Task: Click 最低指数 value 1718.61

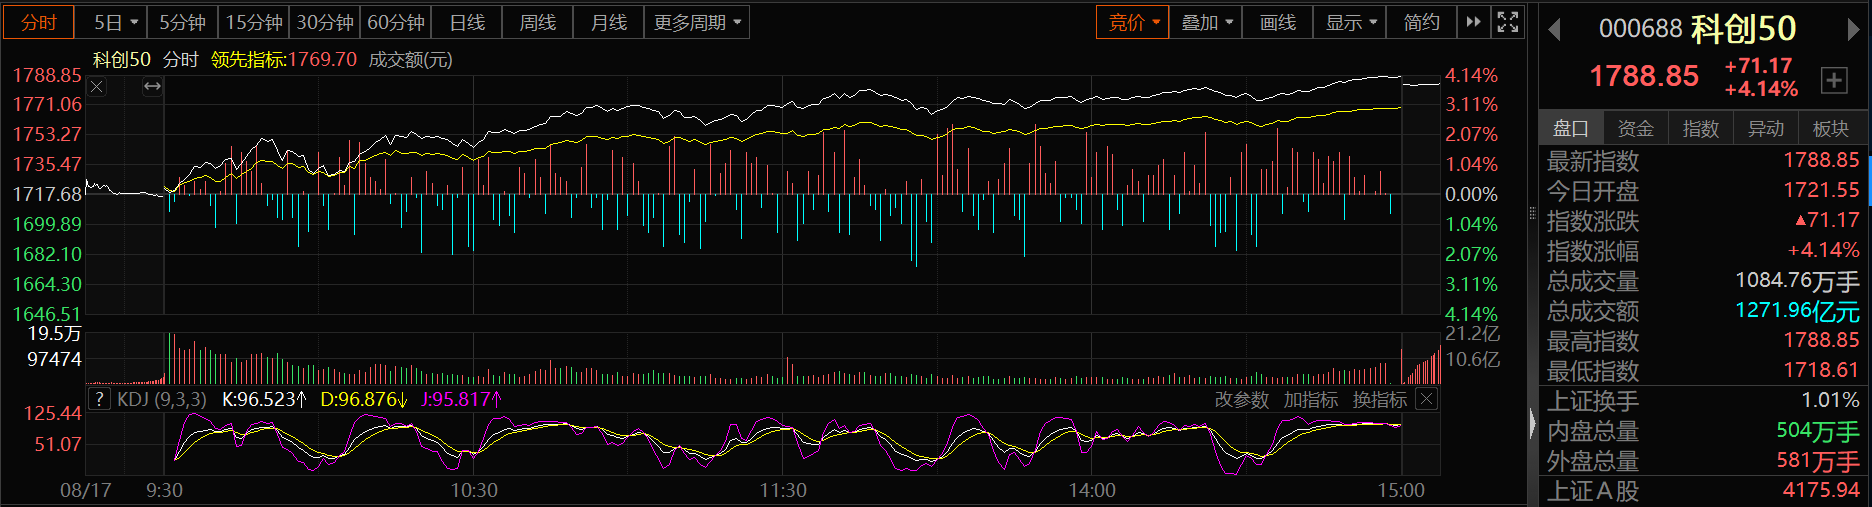Action: (1821, 370)
